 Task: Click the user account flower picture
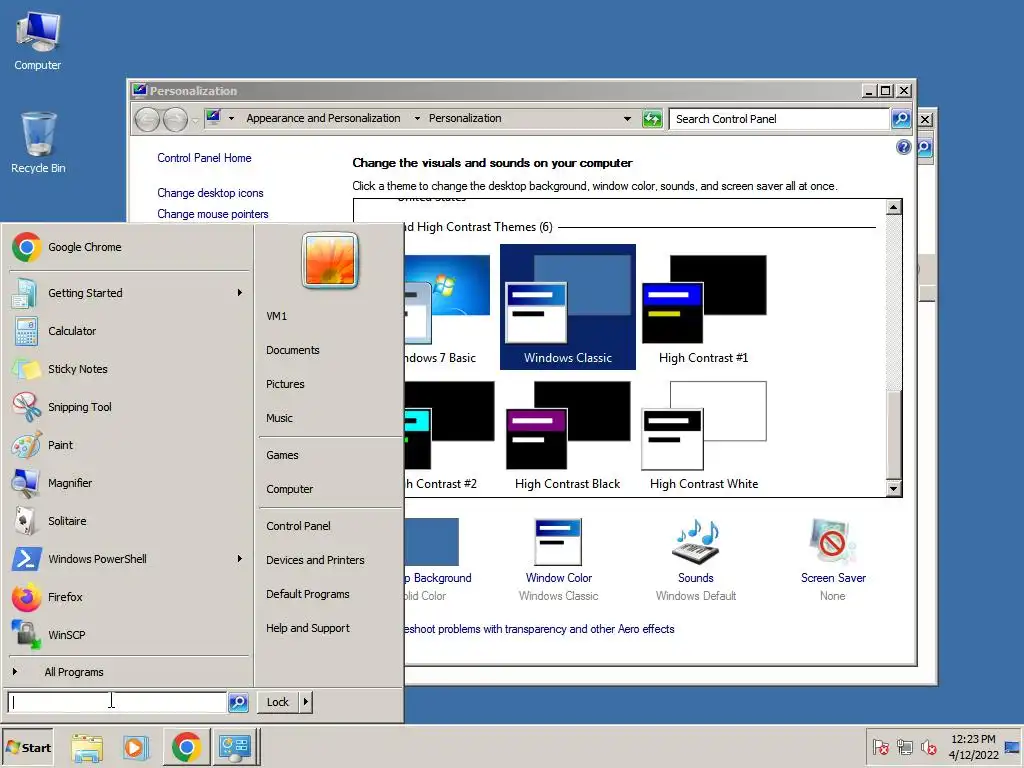tap(330, 260)
